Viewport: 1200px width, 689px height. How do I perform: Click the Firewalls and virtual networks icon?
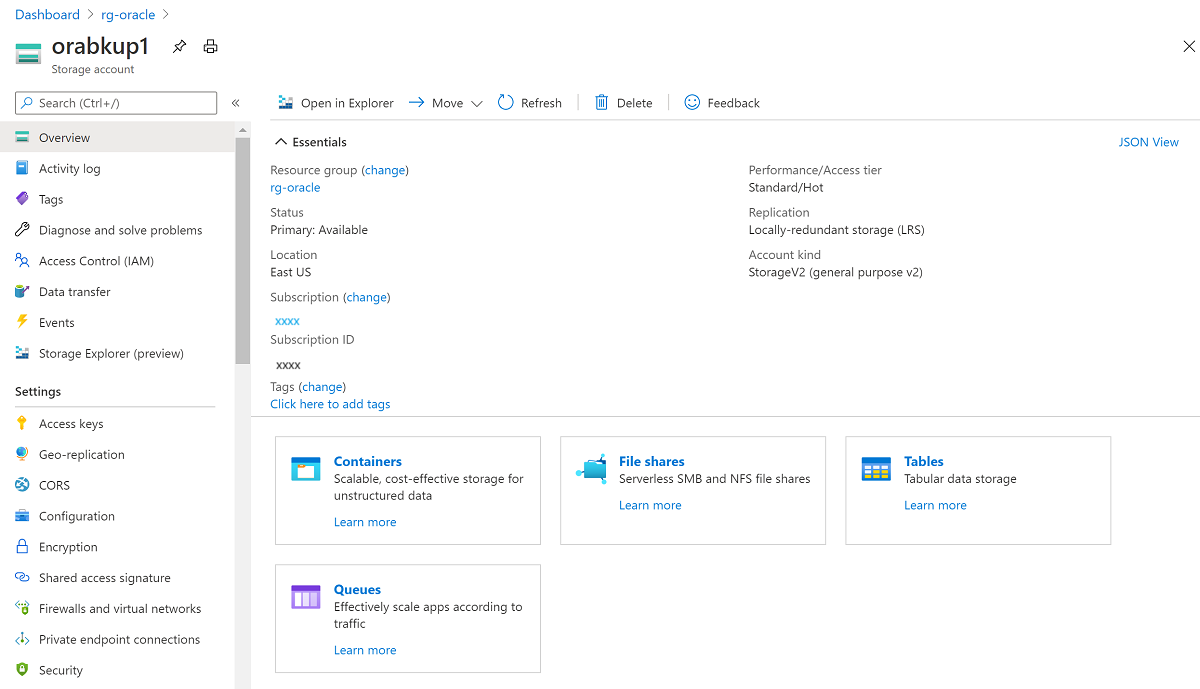tap(22, 609)
